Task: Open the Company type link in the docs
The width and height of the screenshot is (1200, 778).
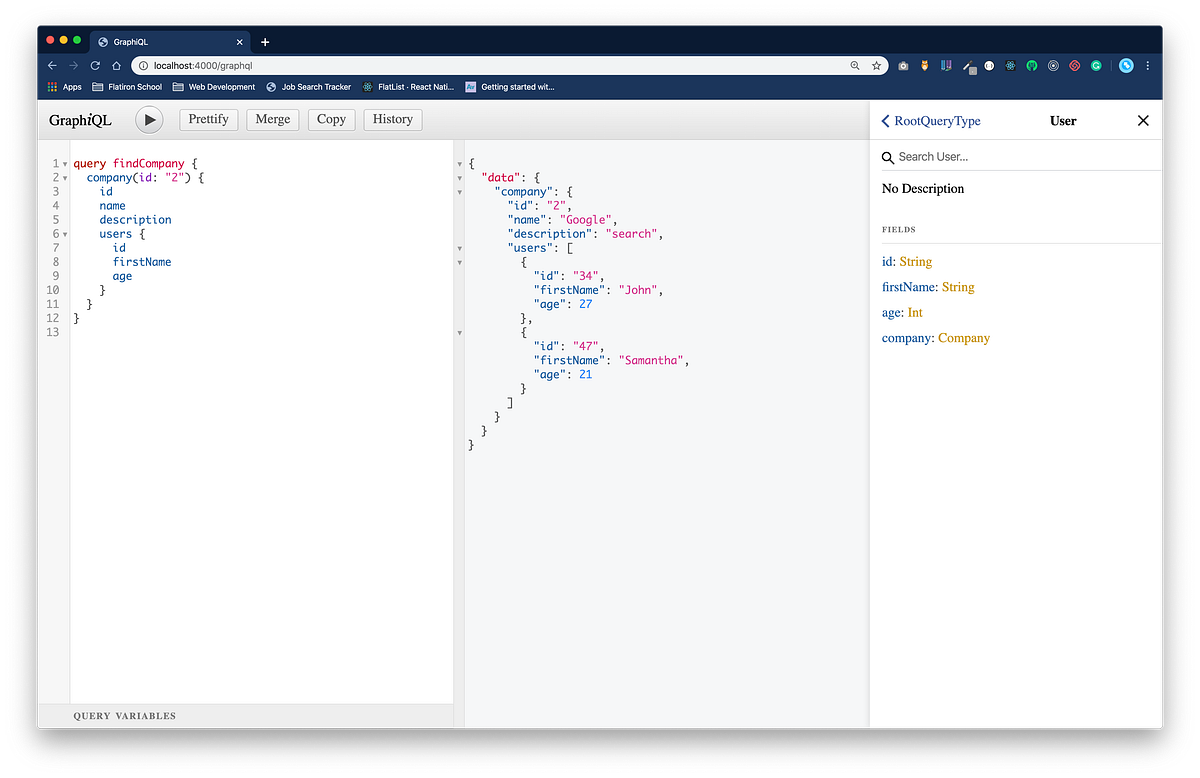Action: point(964,338)
